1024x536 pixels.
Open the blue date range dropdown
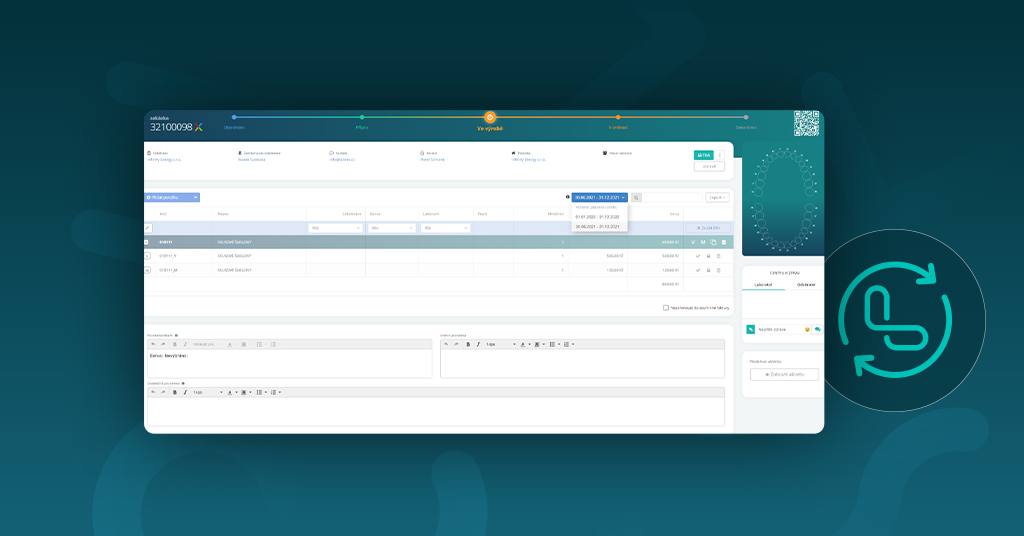[x=599, y=197]
